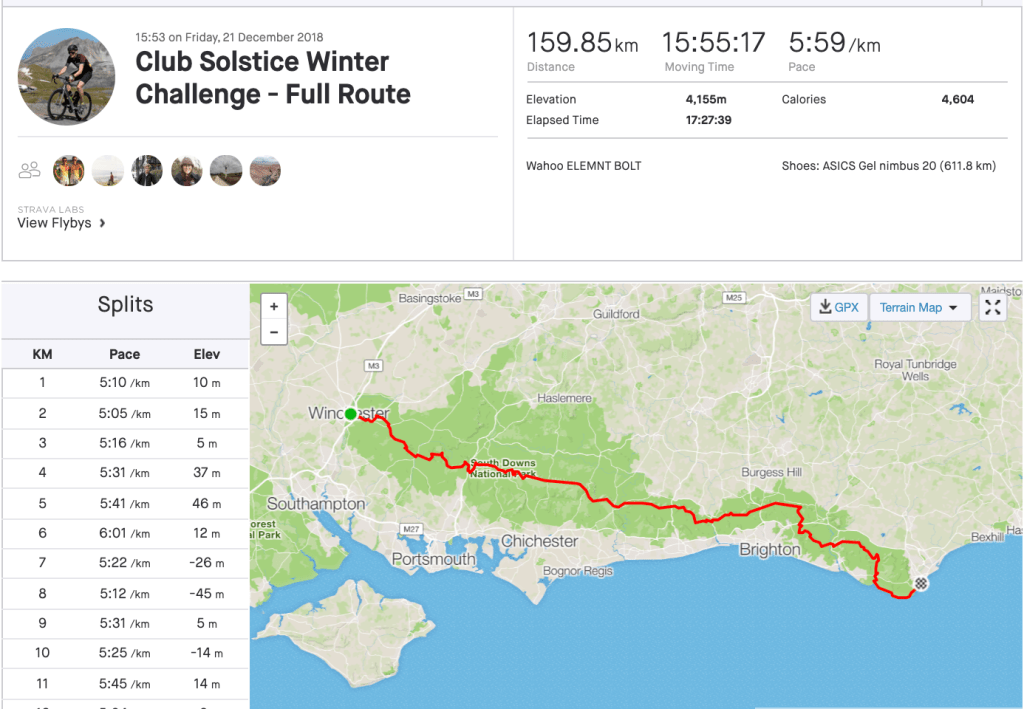Open the sixth participant's avatar
Image resolution: width=1024 pixels, height=709 pixels.
tap(265, 170)
